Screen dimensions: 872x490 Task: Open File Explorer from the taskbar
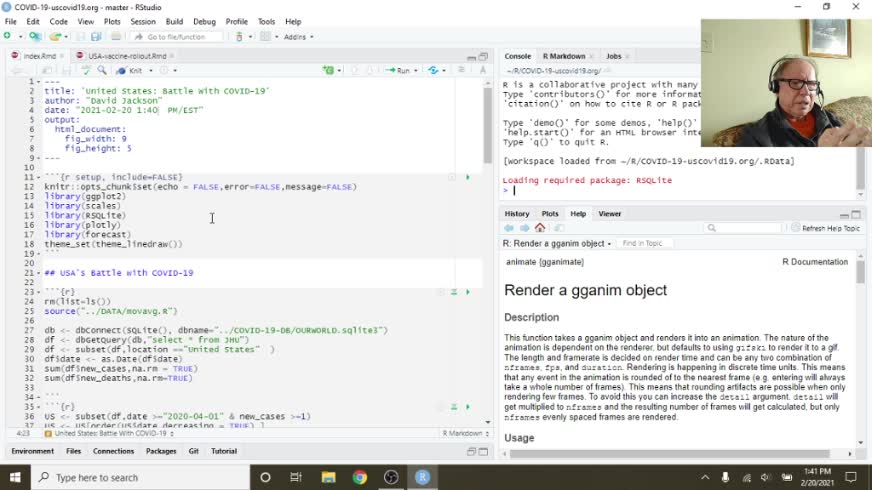coord(328,477)
